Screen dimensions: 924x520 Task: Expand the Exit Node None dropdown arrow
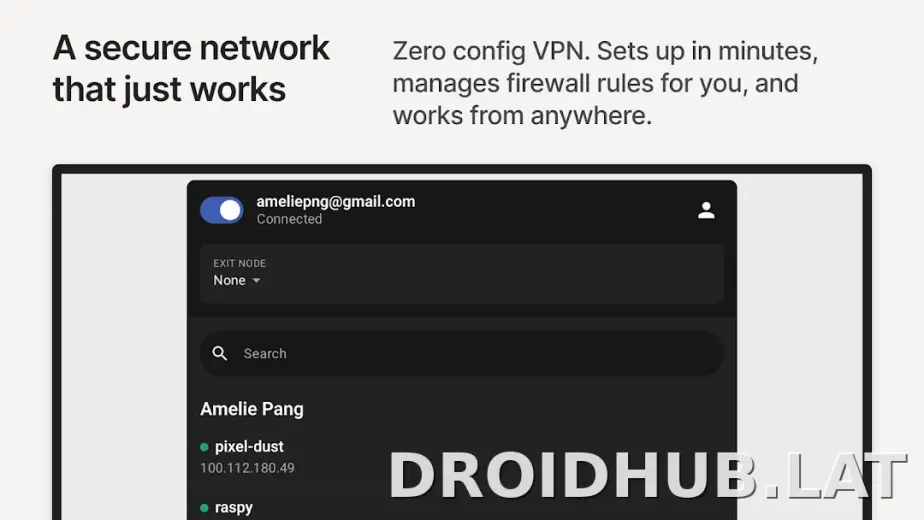256,281
